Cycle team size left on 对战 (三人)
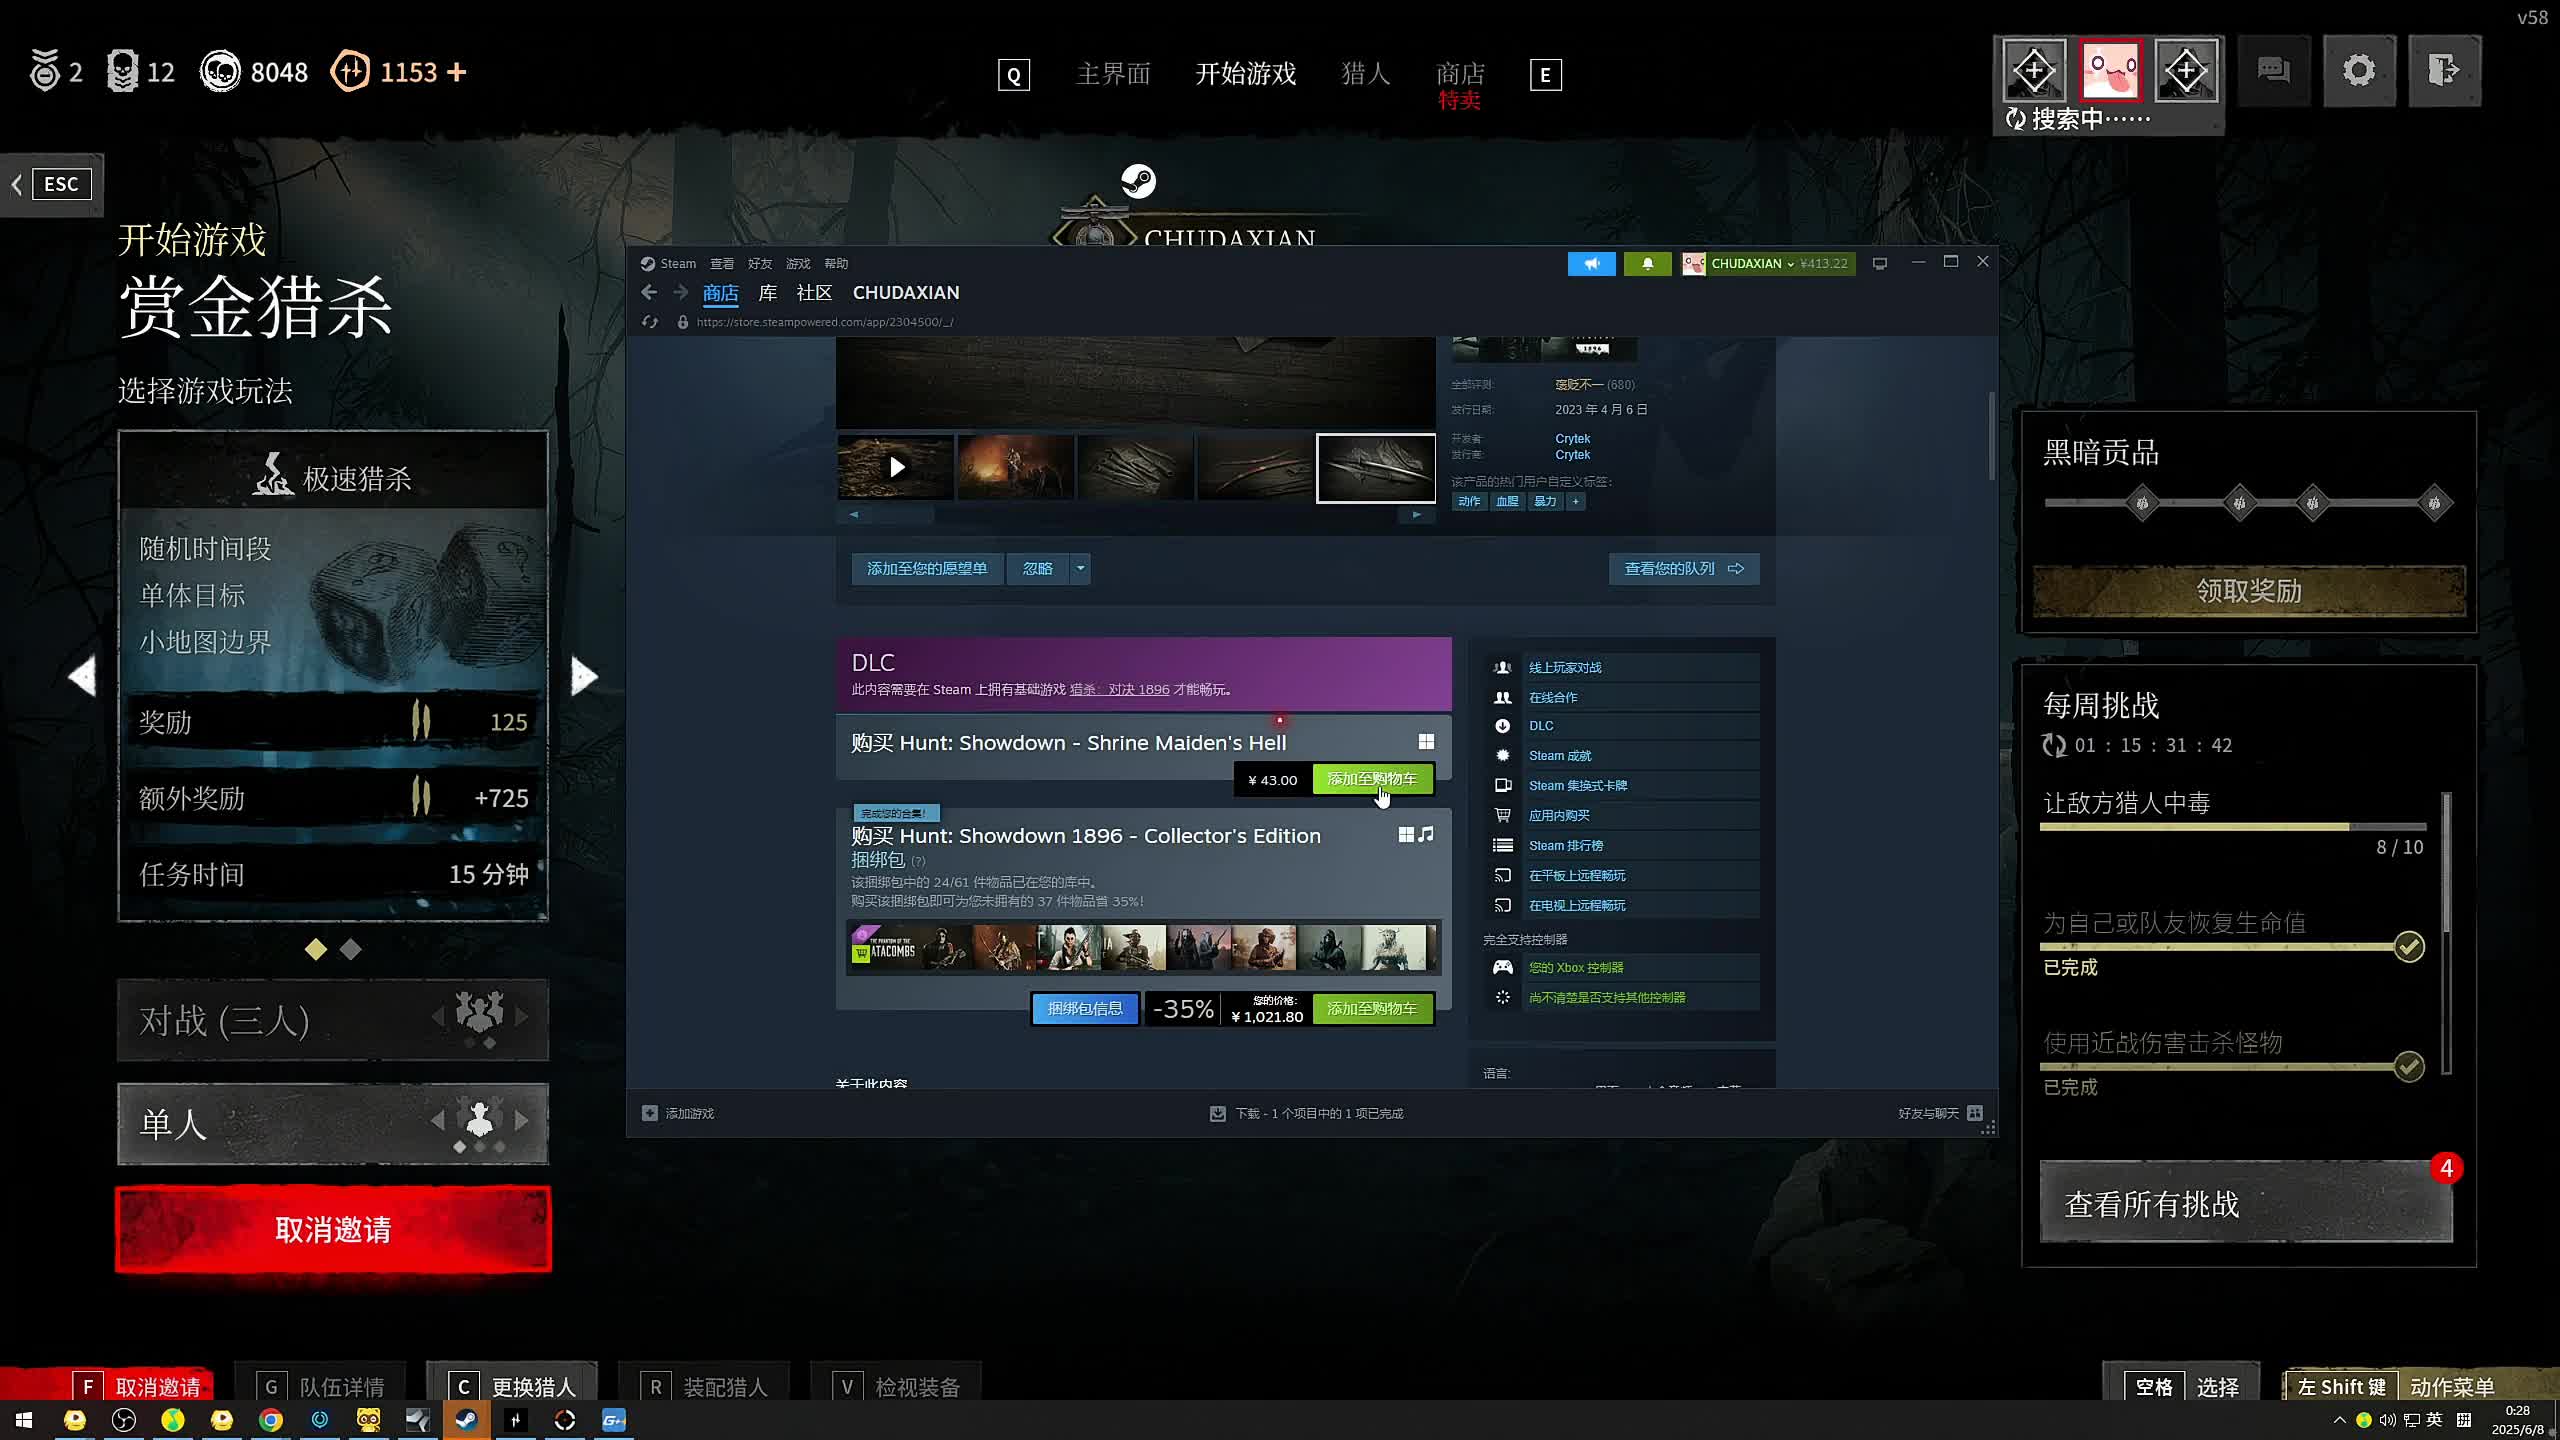Viewport: 2560px width, 1440px height. (437, 1016)
